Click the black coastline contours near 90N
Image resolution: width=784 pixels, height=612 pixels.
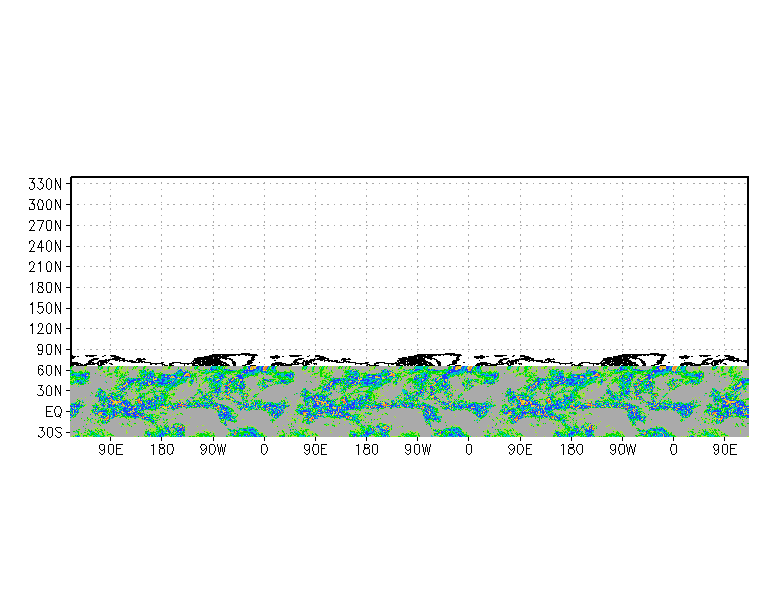pyautogui.click(x=409, y=359)
